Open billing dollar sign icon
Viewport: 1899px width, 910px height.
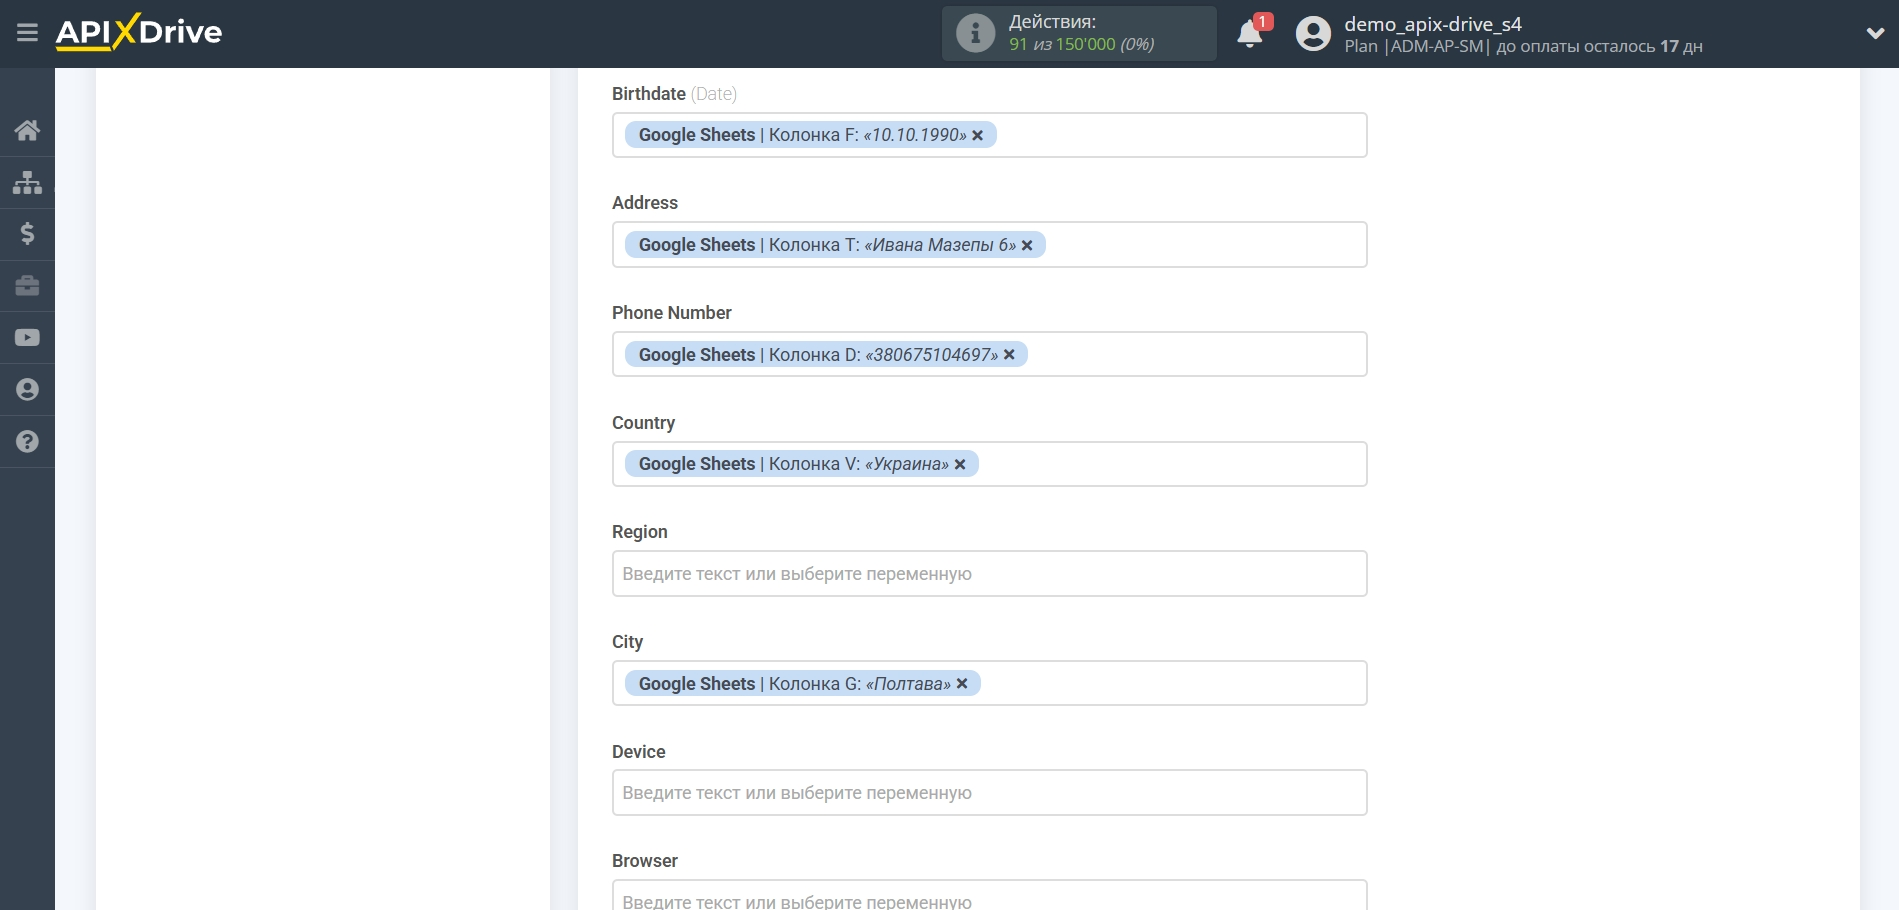click(27, 234)
